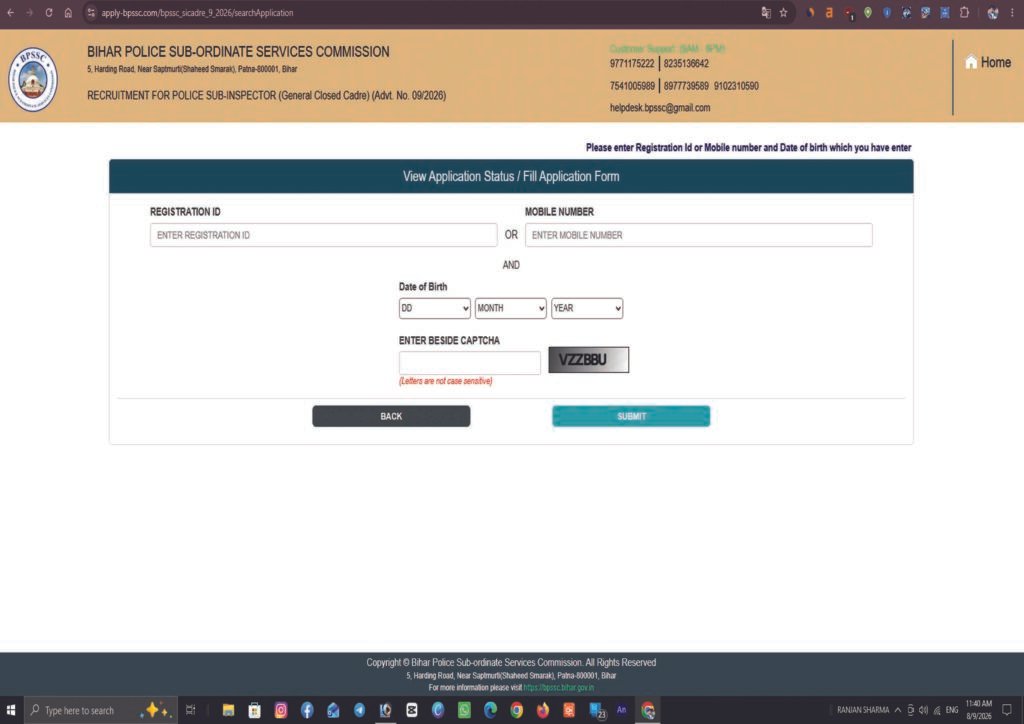
Task: Click the VZZBBU captcha image
Action: click(588, 360)
